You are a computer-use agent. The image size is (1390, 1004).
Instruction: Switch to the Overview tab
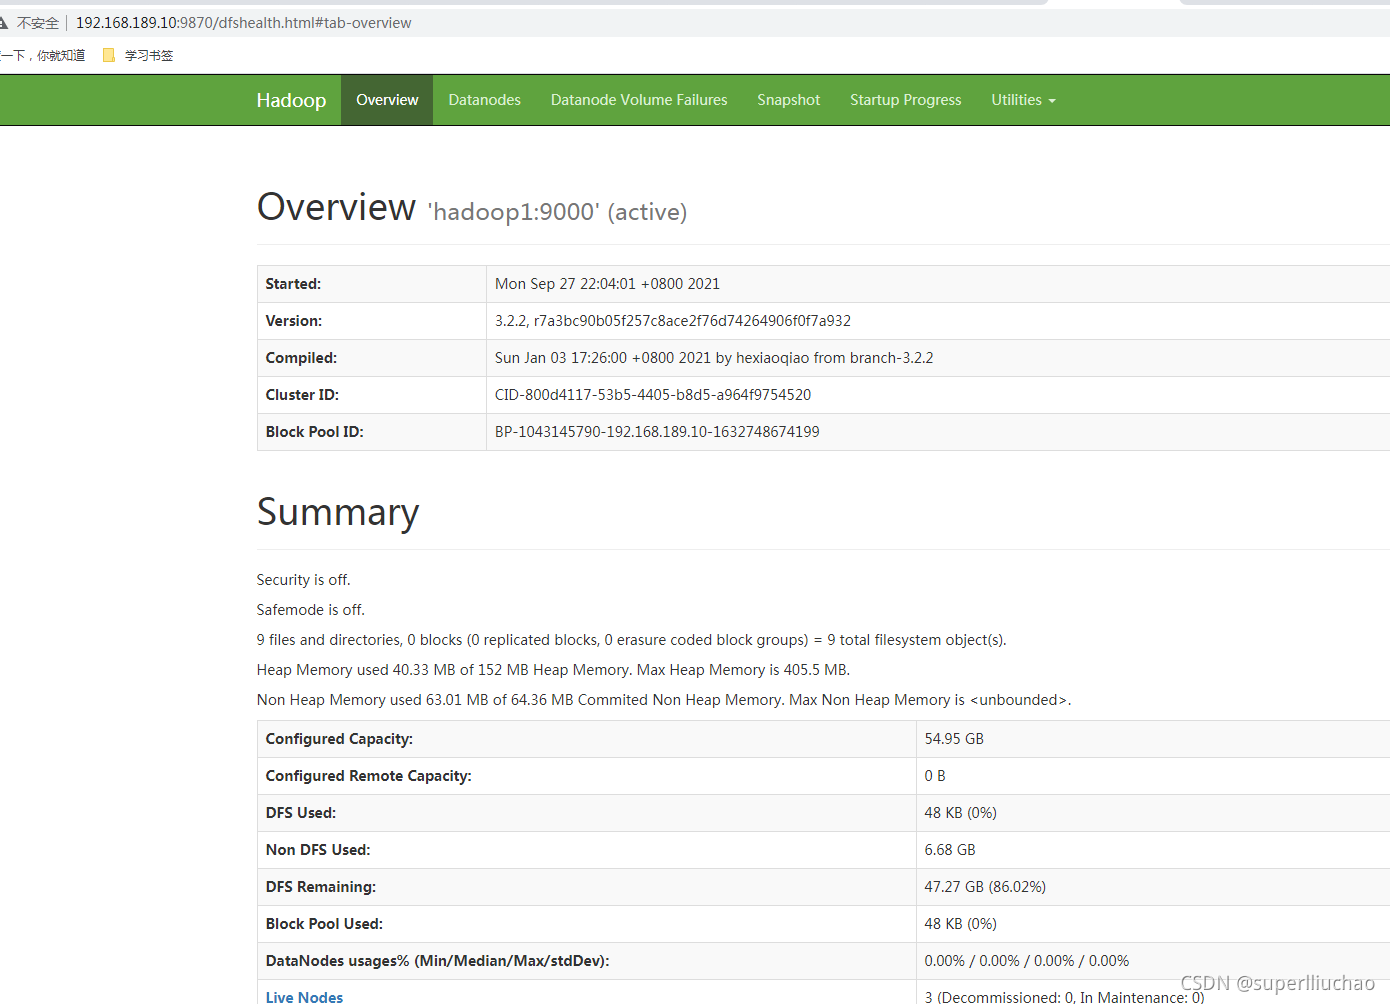coord(387,100)
